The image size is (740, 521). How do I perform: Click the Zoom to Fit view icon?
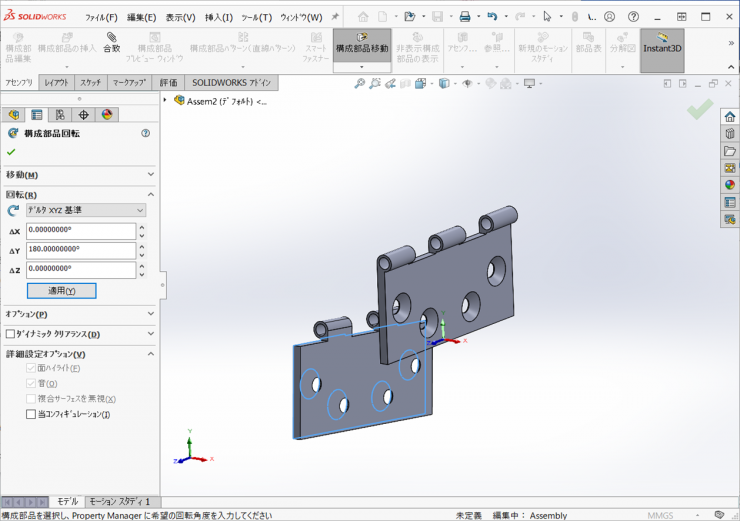point(360,84)
